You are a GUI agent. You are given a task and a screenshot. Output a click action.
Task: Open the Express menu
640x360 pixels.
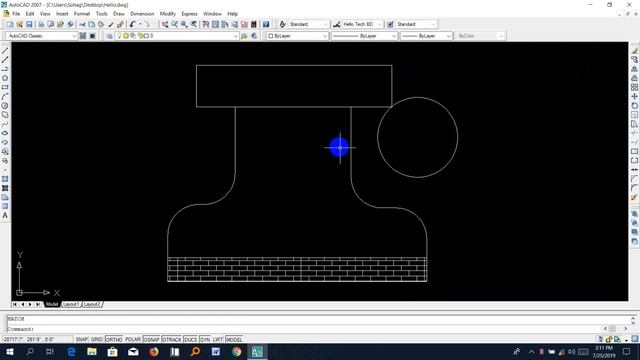pyautogui.click(x=189, y=14)
